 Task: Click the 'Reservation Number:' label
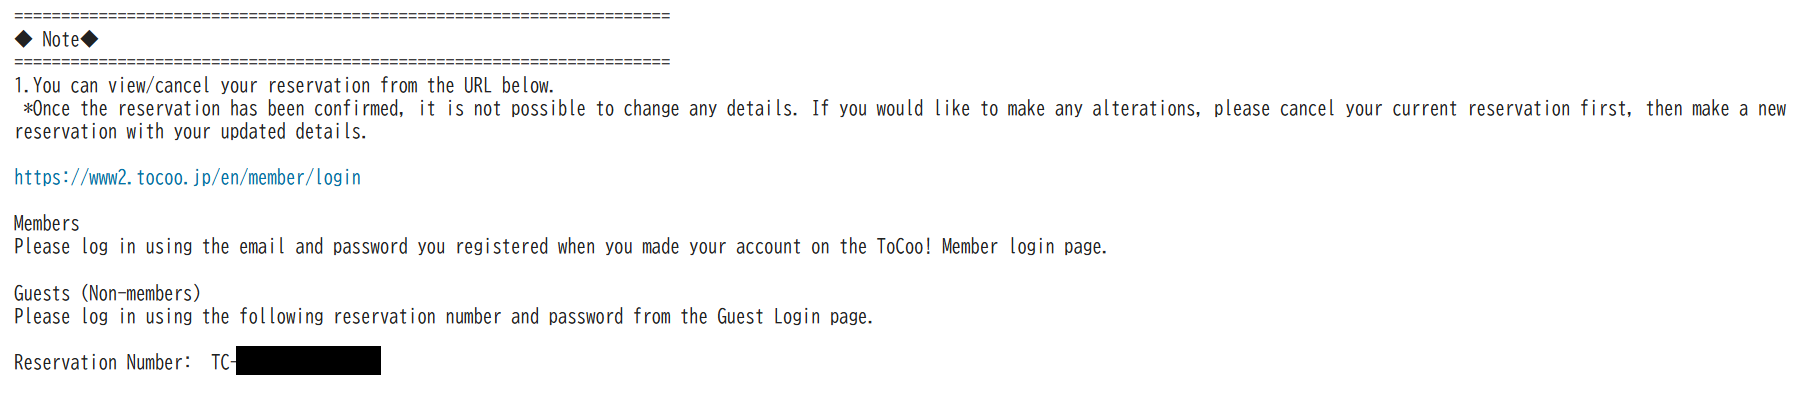pos(102,362)
